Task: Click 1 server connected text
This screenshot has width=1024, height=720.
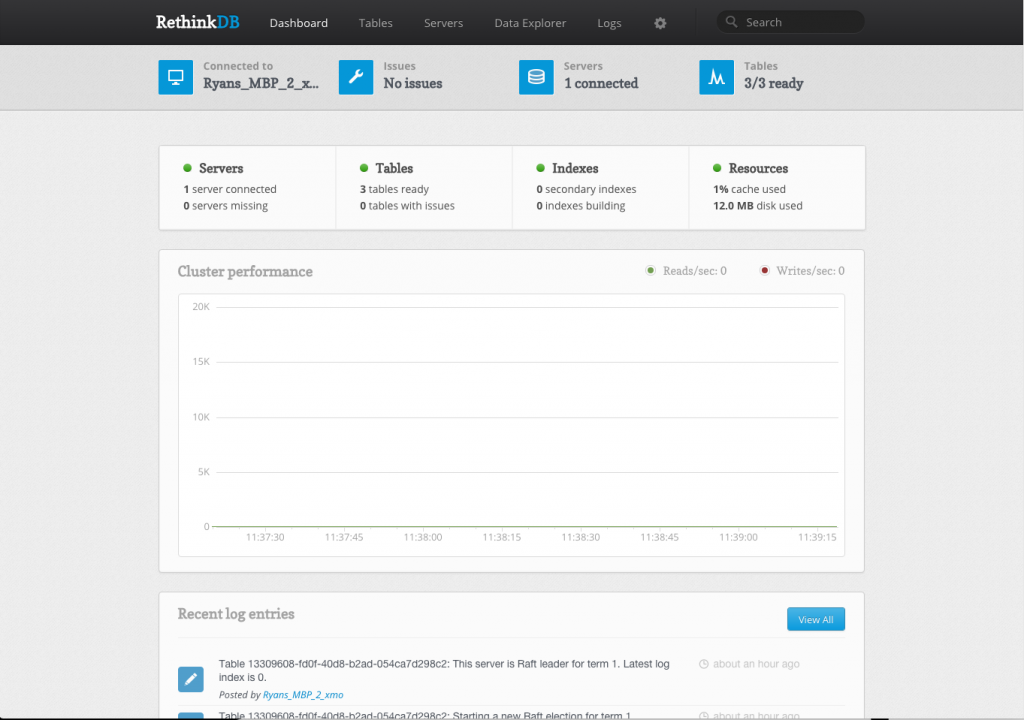Action: 230,189
